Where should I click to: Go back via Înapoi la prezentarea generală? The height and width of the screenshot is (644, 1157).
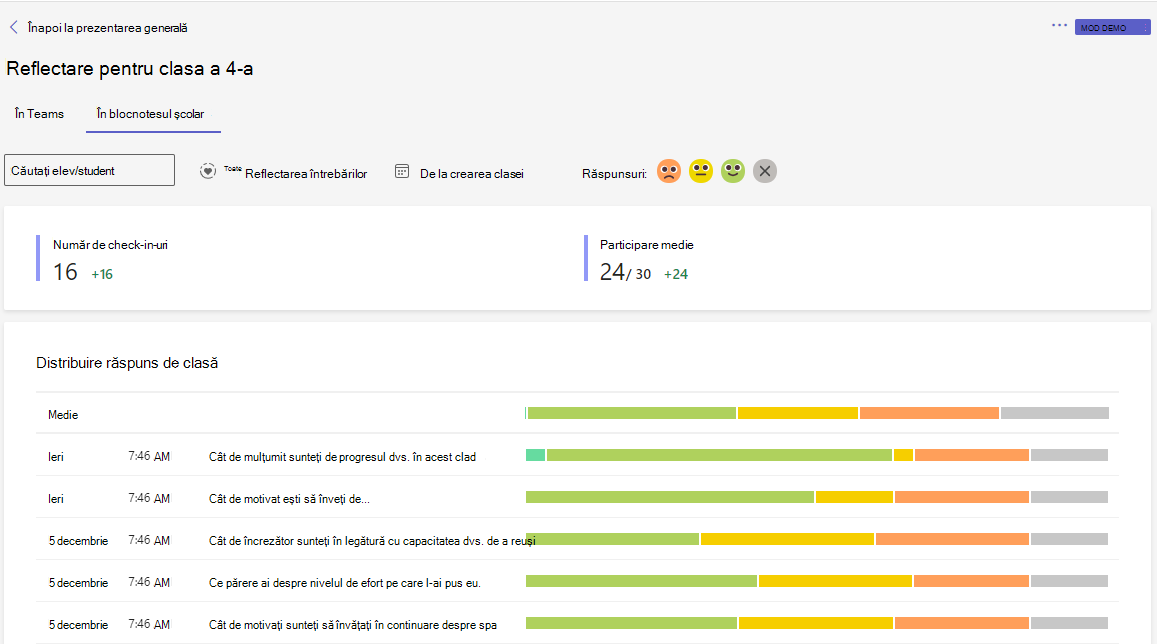[x=107, y=28]
